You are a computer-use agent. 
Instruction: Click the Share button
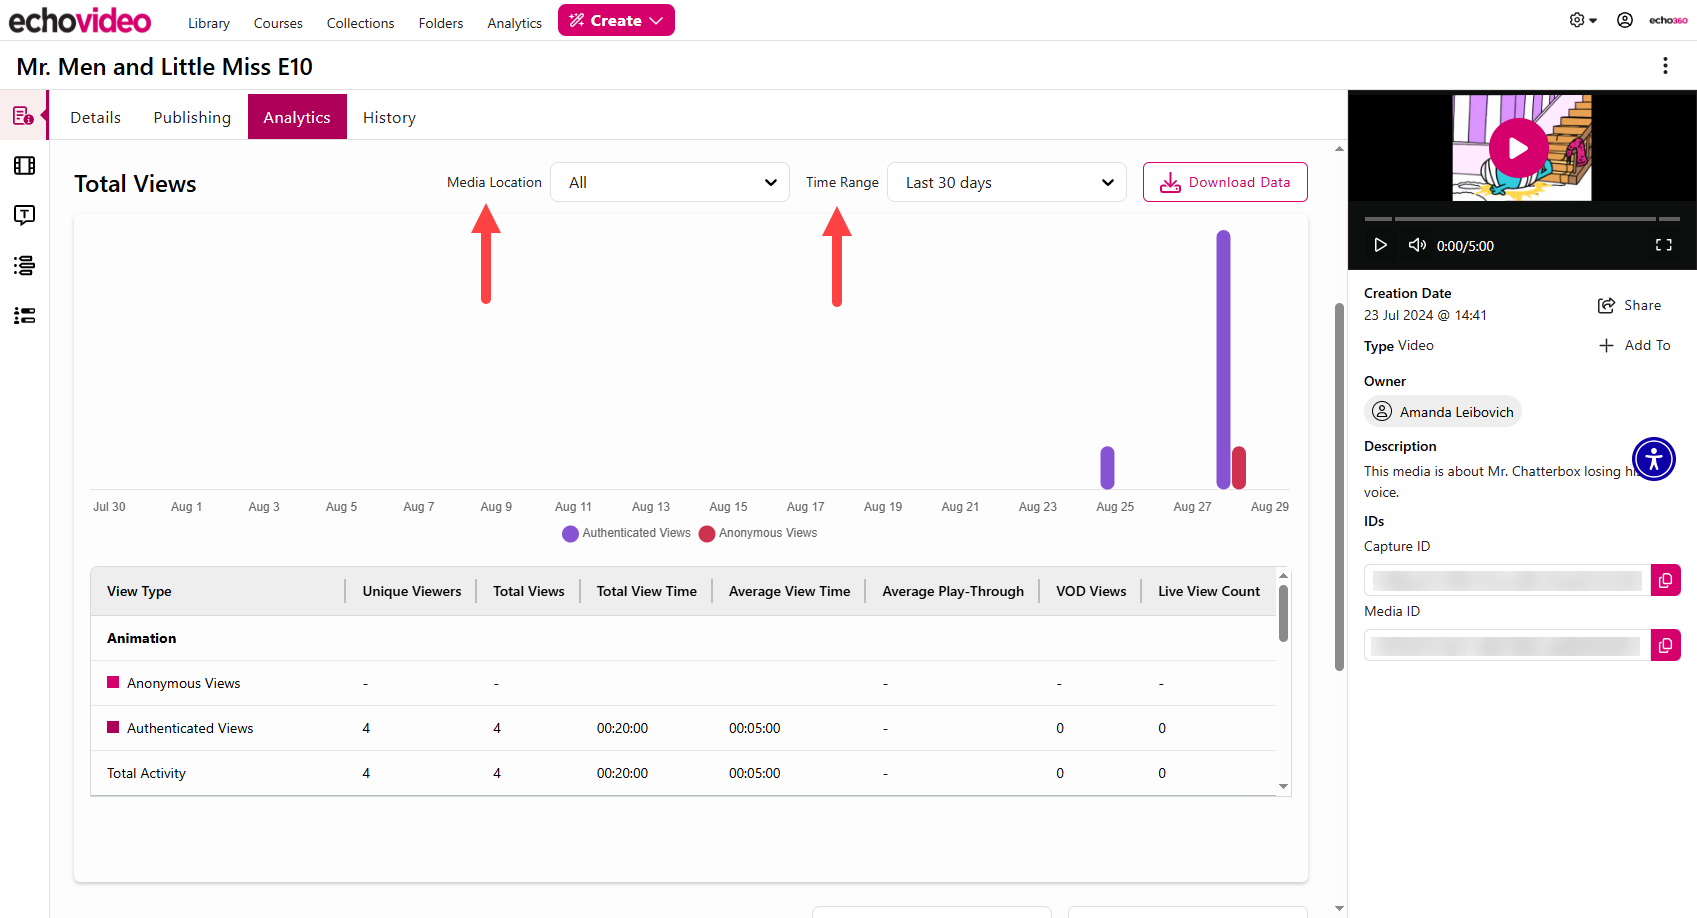1629,305
